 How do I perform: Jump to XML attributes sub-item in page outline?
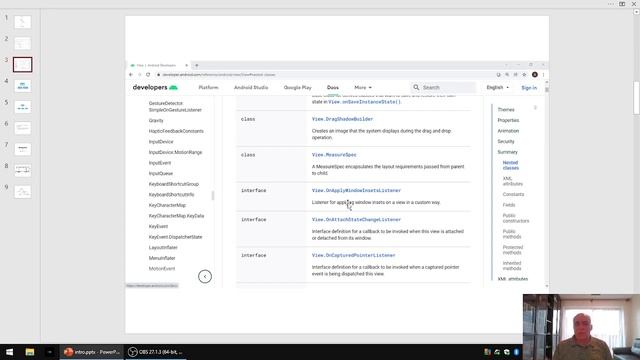point(513,181)
